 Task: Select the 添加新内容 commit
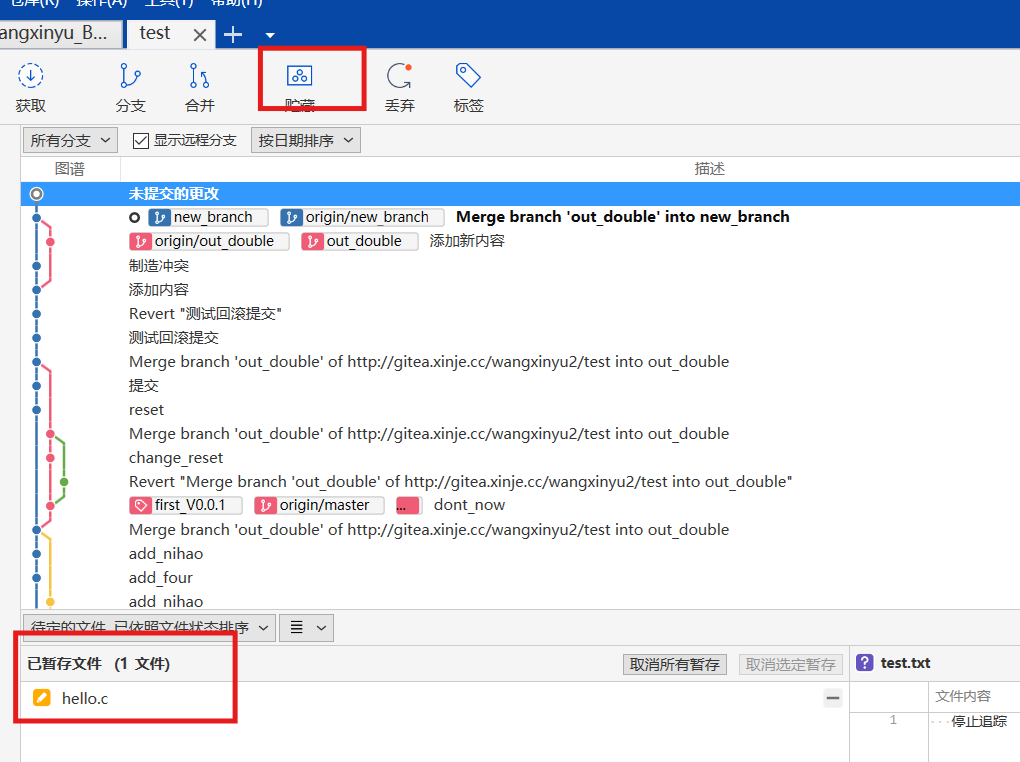point(467,241)
